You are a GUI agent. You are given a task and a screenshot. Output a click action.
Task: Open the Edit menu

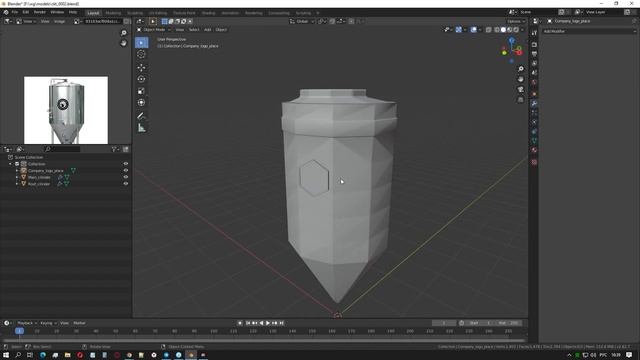tap(26, 12)
